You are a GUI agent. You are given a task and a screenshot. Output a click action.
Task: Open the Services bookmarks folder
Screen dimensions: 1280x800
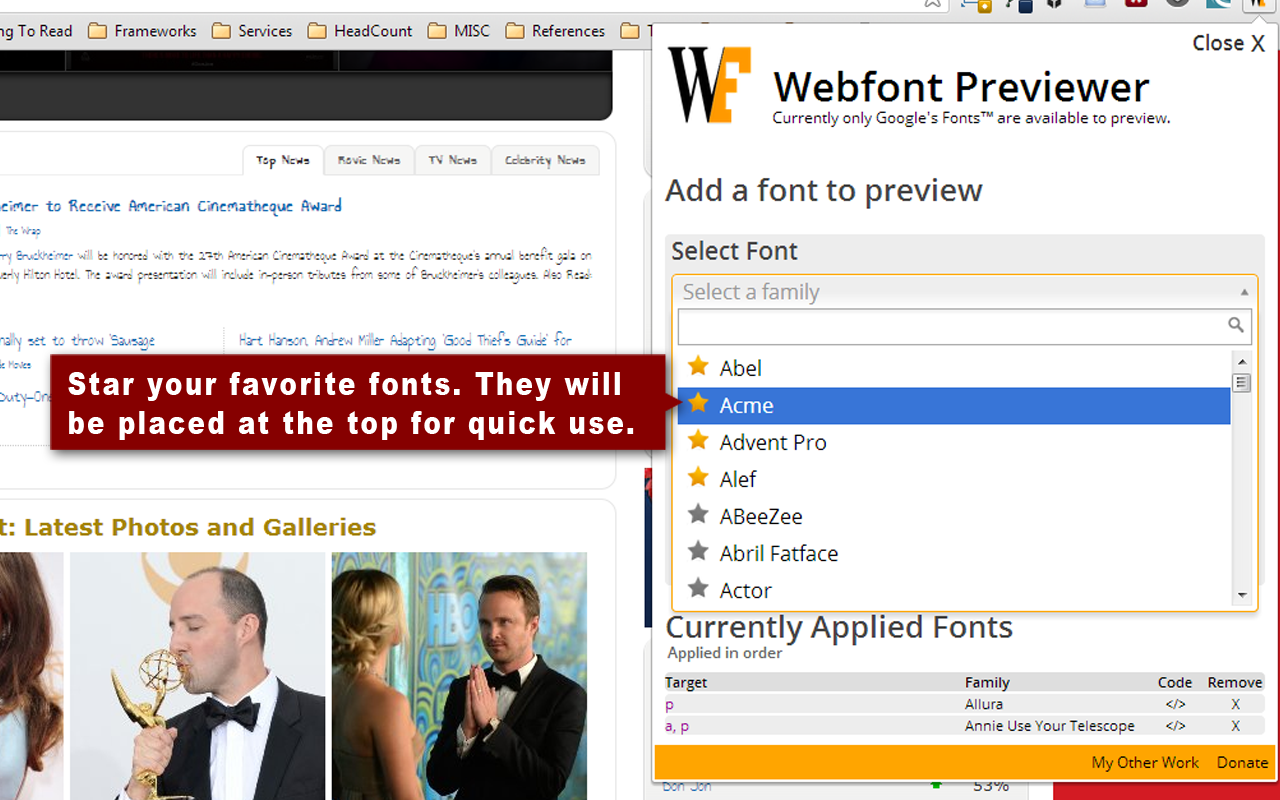252,31
